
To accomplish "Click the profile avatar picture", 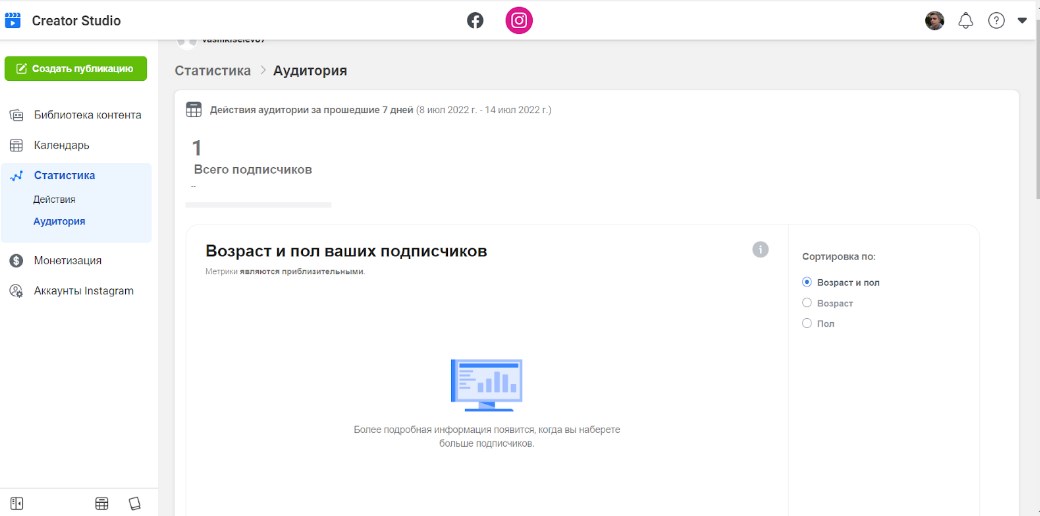I will click(934, 21).
